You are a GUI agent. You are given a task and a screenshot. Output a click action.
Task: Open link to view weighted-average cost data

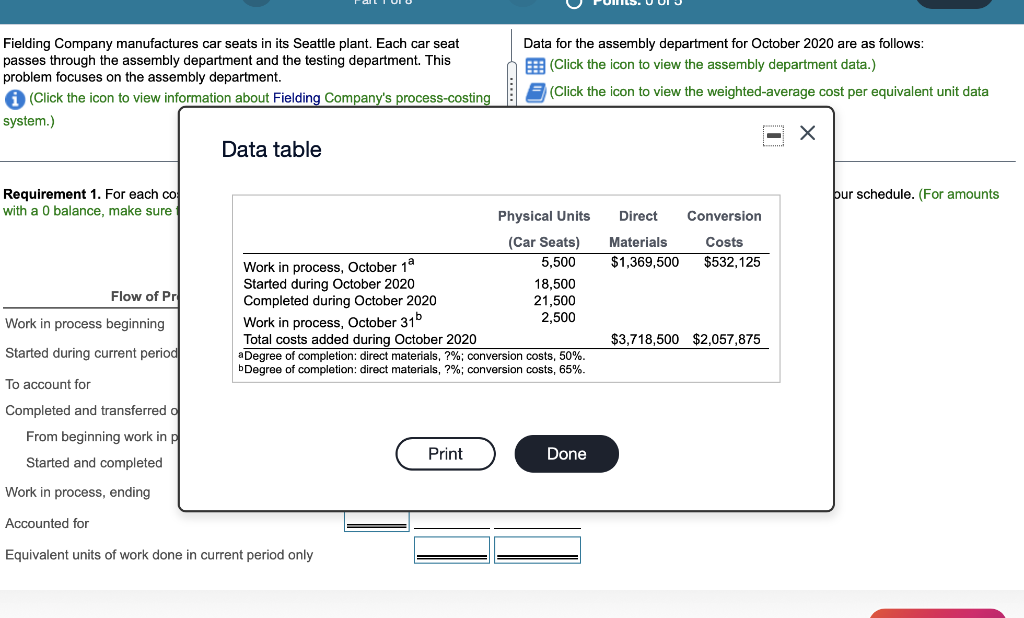tap(769, 91)
